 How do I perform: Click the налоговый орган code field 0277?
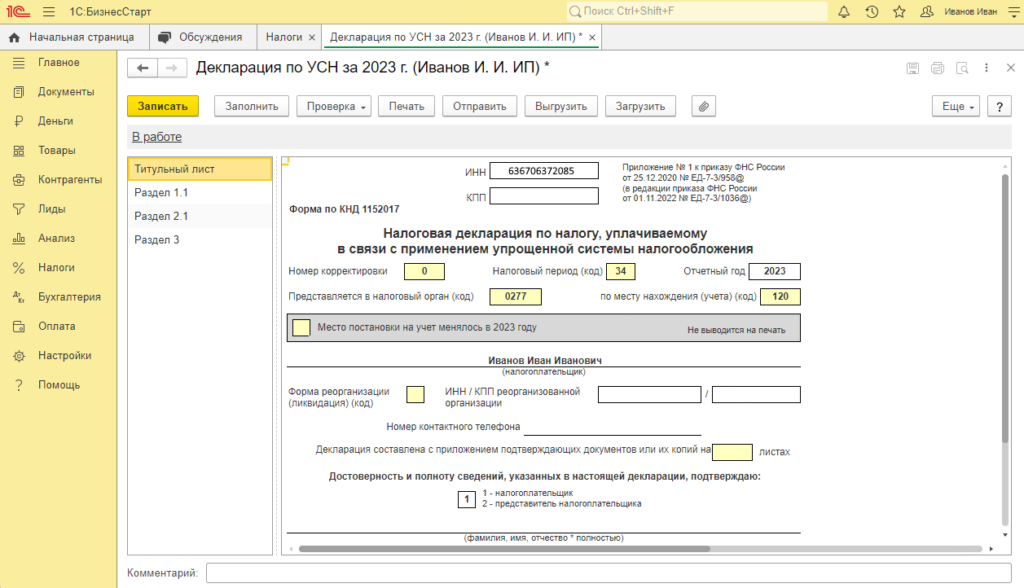coord(516,297)
